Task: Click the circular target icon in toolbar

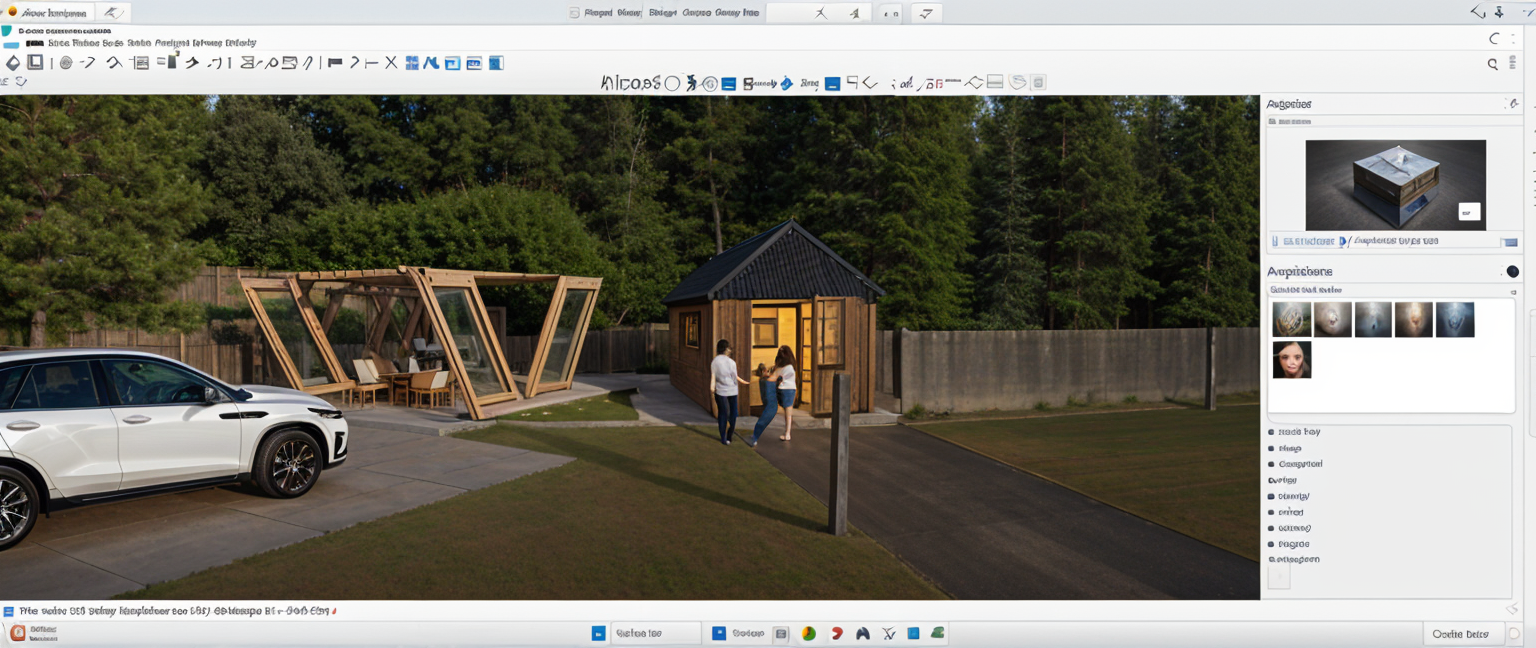Action: (x=66, y=63)
